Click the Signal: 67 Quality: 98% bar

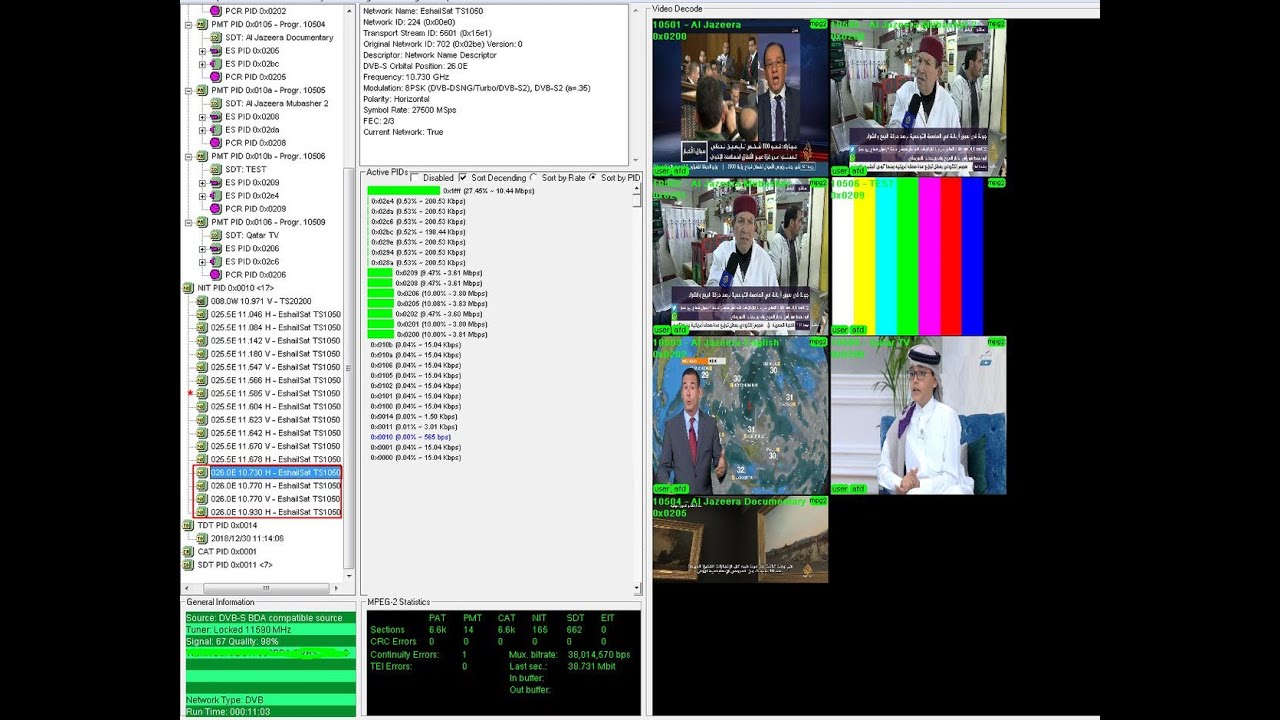270,641
